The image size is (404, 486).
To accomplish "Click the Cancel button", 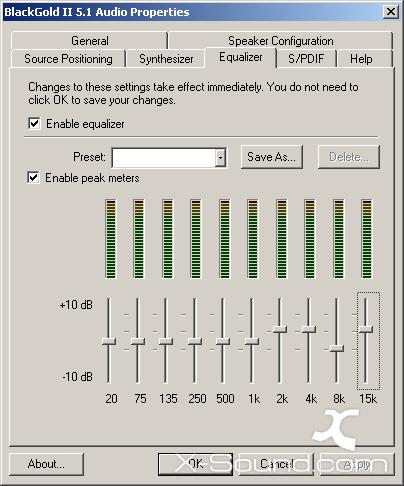I will click(x=276, y=464).
